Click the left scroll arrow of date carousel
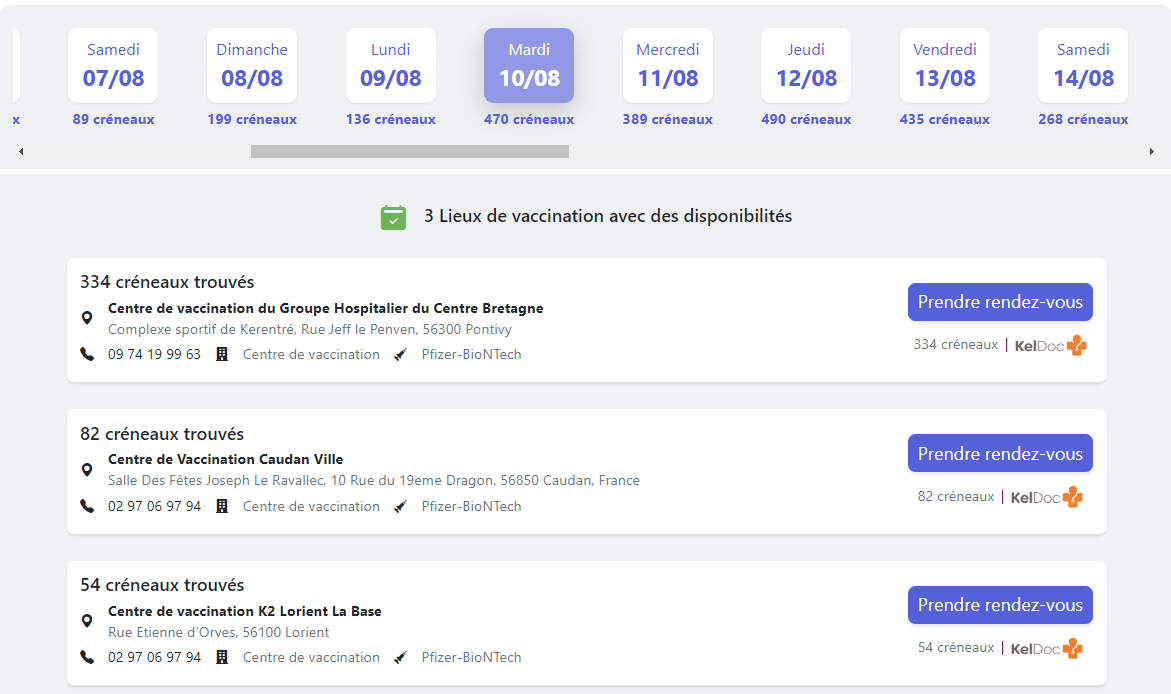 click(21, 152)
